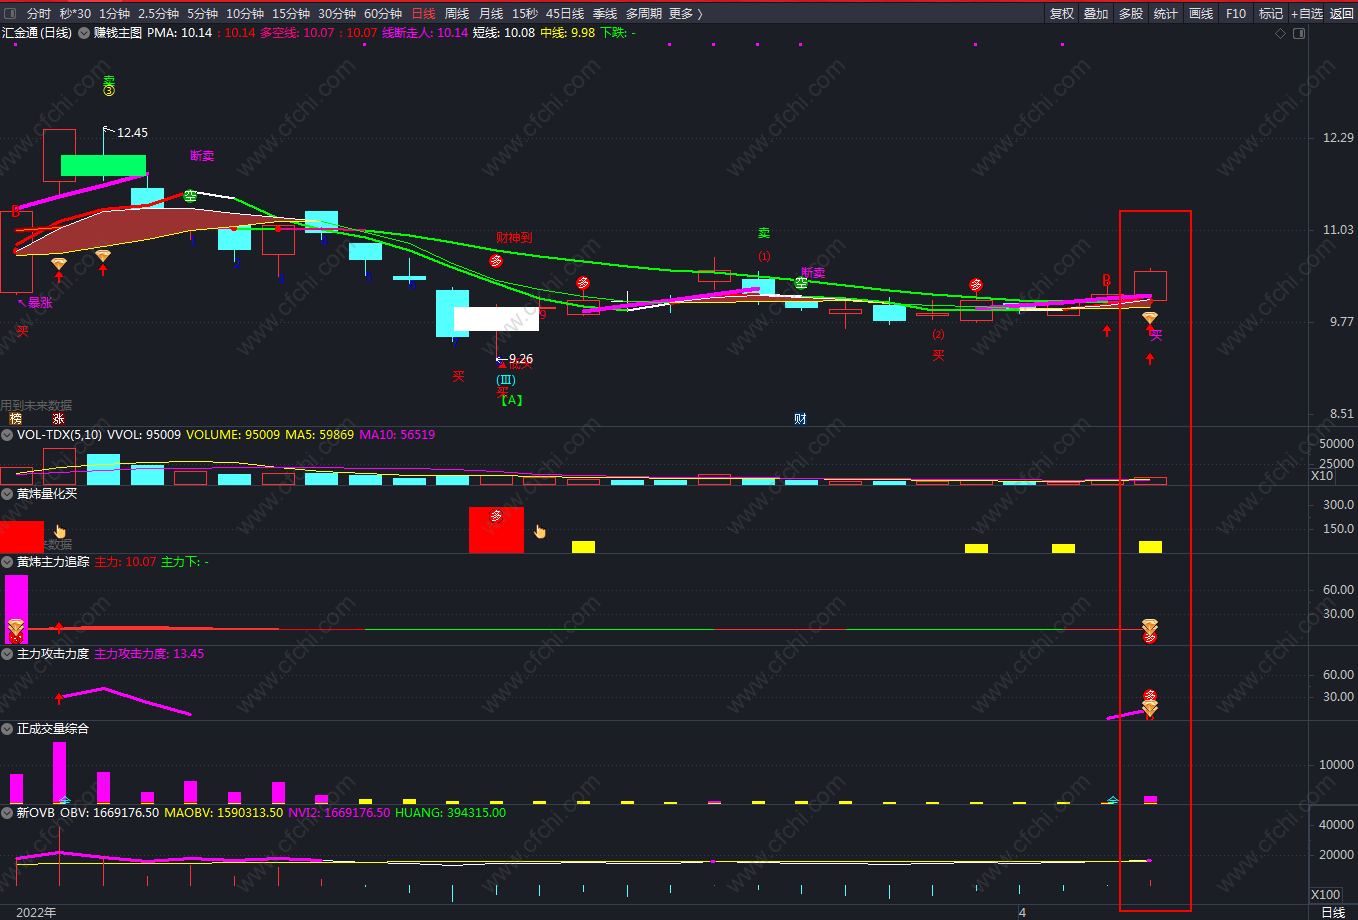Click the 汇金通(日线) stock title
The image size is (1358, 920).
click(37, 33)
